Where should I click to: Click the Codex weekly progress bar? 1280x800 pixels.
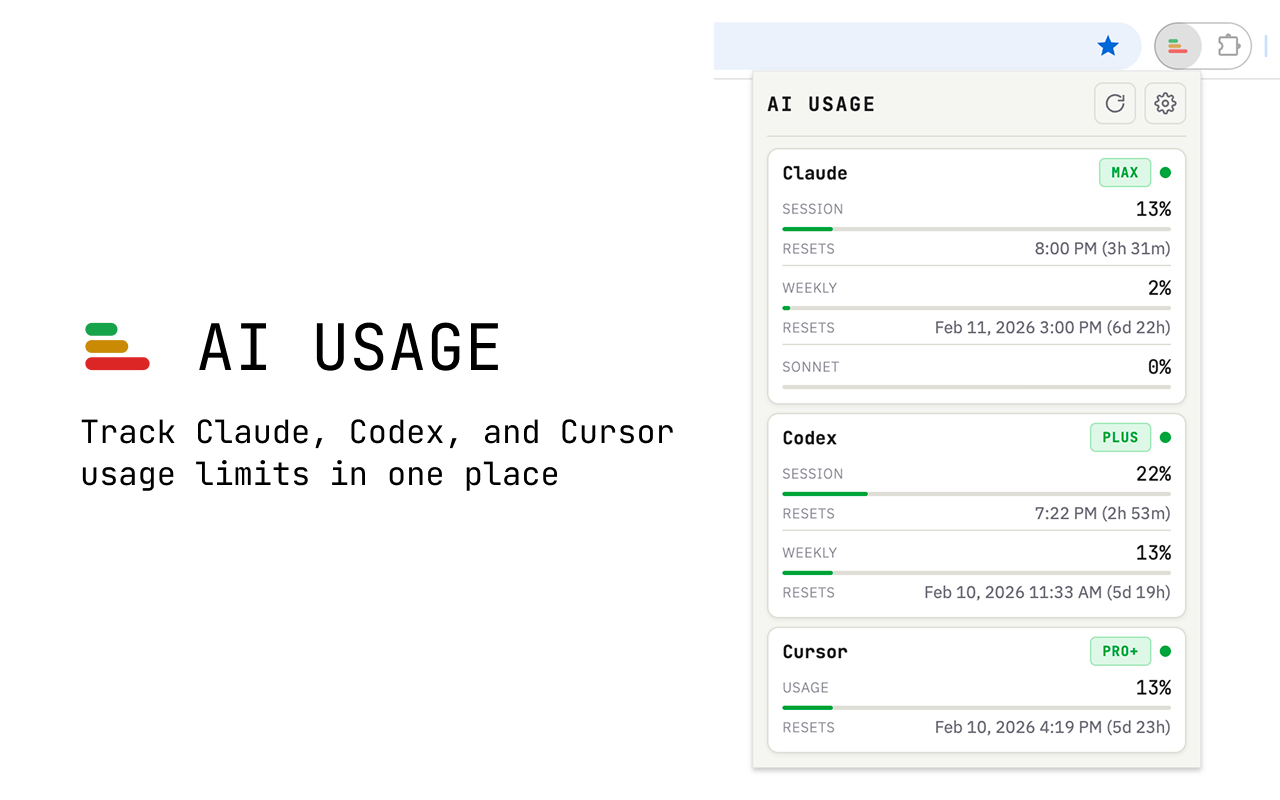click(976, 573)
